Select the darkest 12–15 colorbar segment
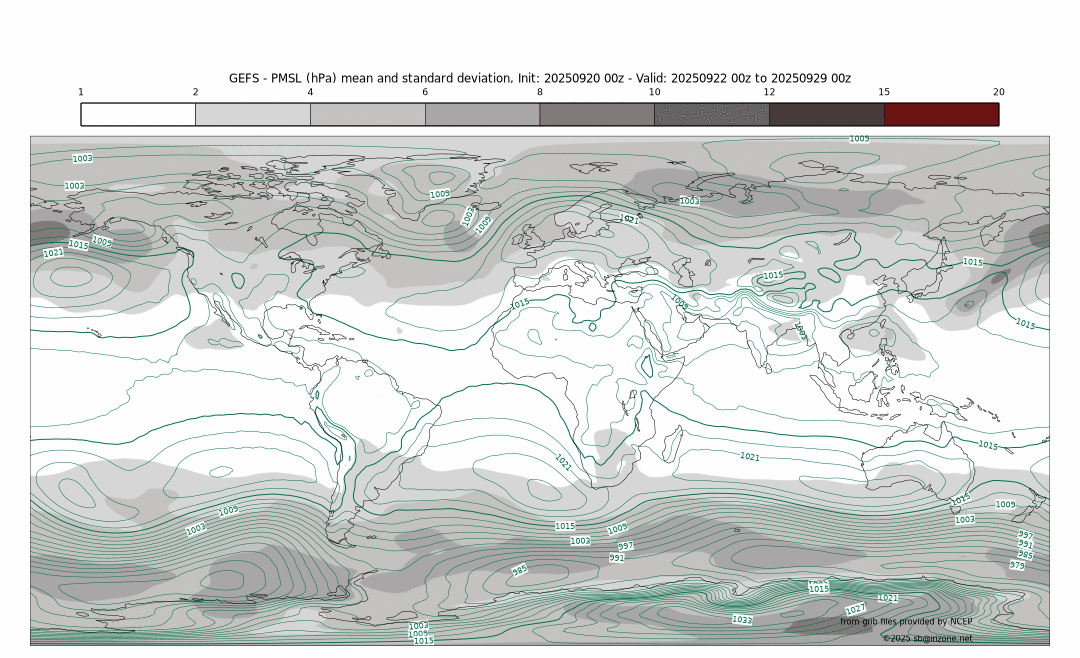 [826, 114]
